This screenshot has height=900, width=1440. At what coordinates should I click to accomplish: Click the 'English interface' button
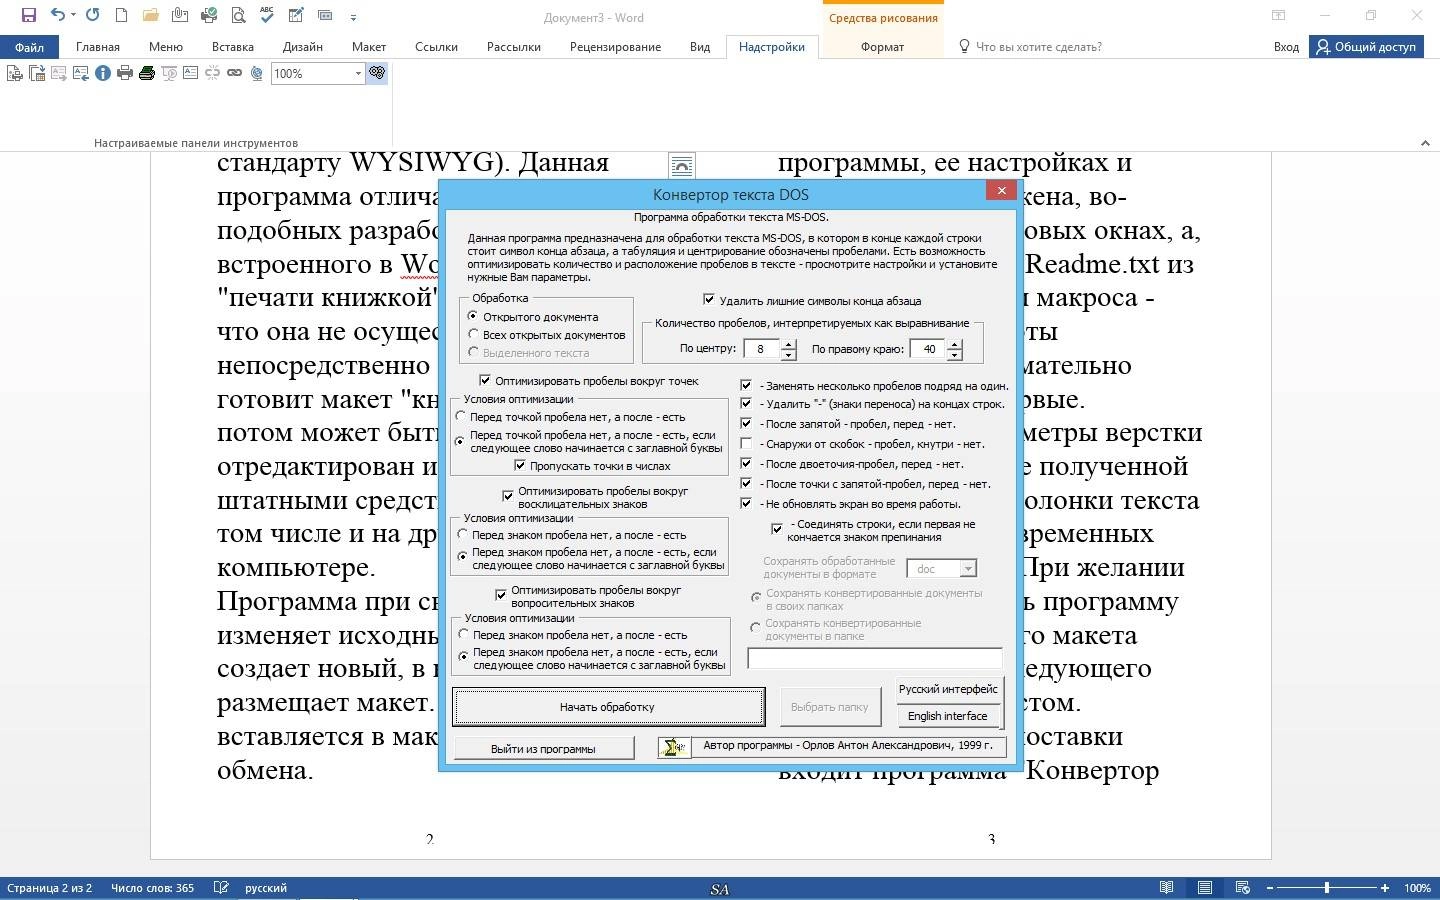pyautogui.click(x=947, y=716)
